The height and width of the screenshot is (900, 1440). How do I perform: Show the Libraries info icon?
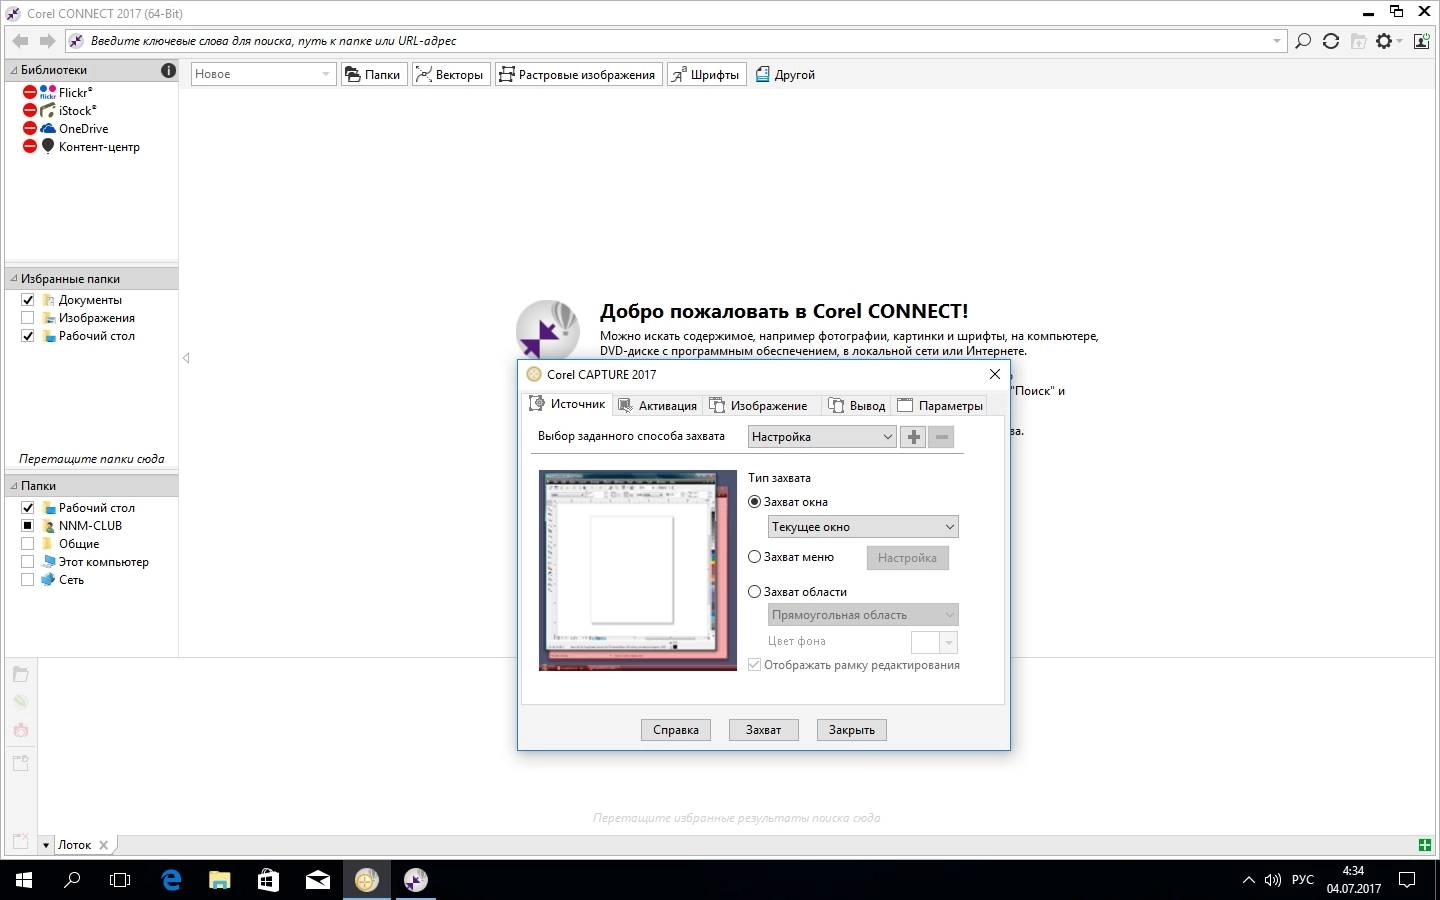click(x=168, y=70)
